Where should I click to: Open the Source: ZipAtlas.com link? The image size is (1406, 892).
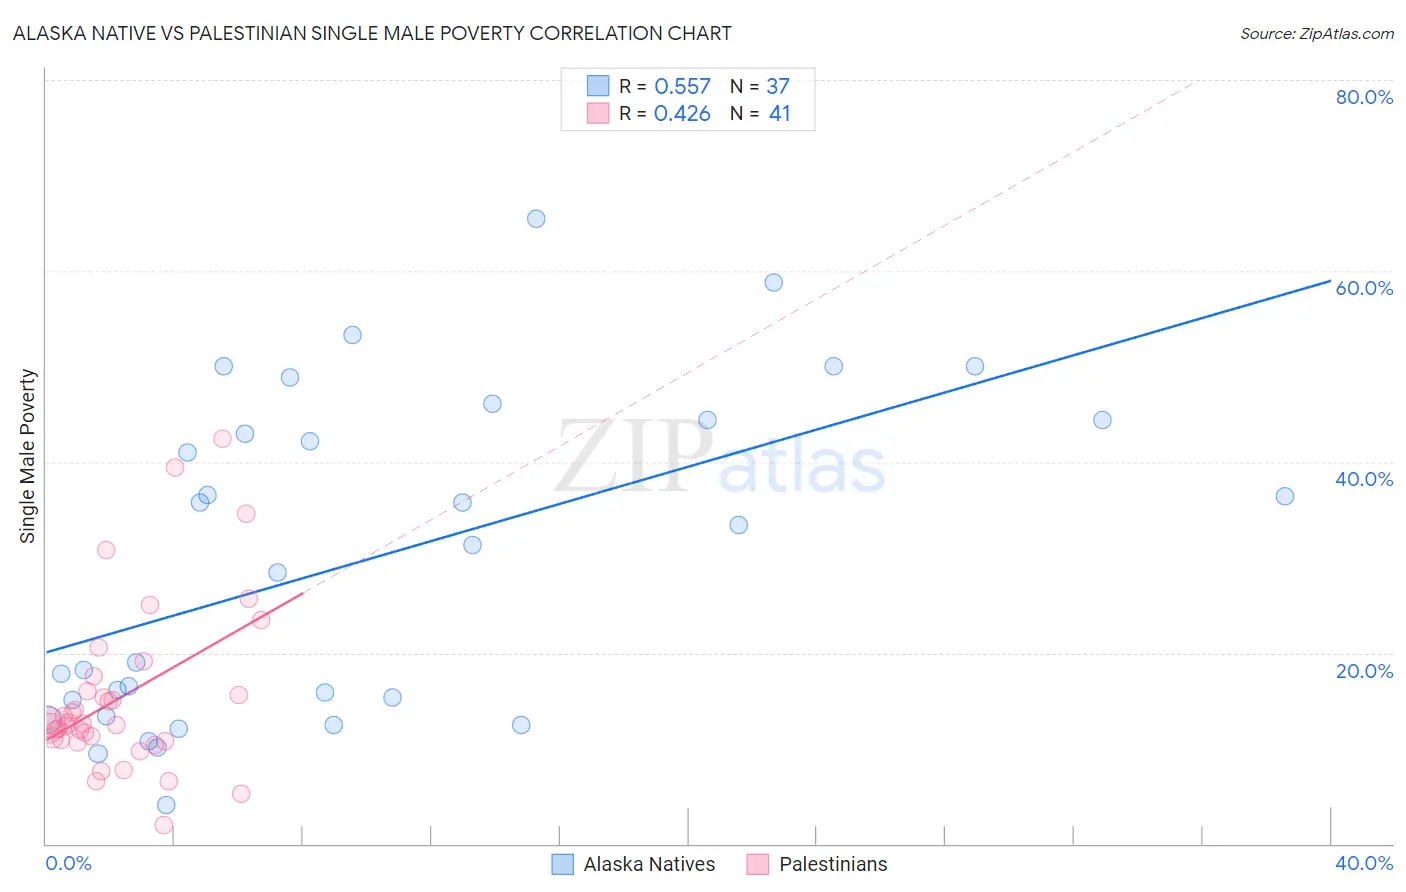point(1317,33)
